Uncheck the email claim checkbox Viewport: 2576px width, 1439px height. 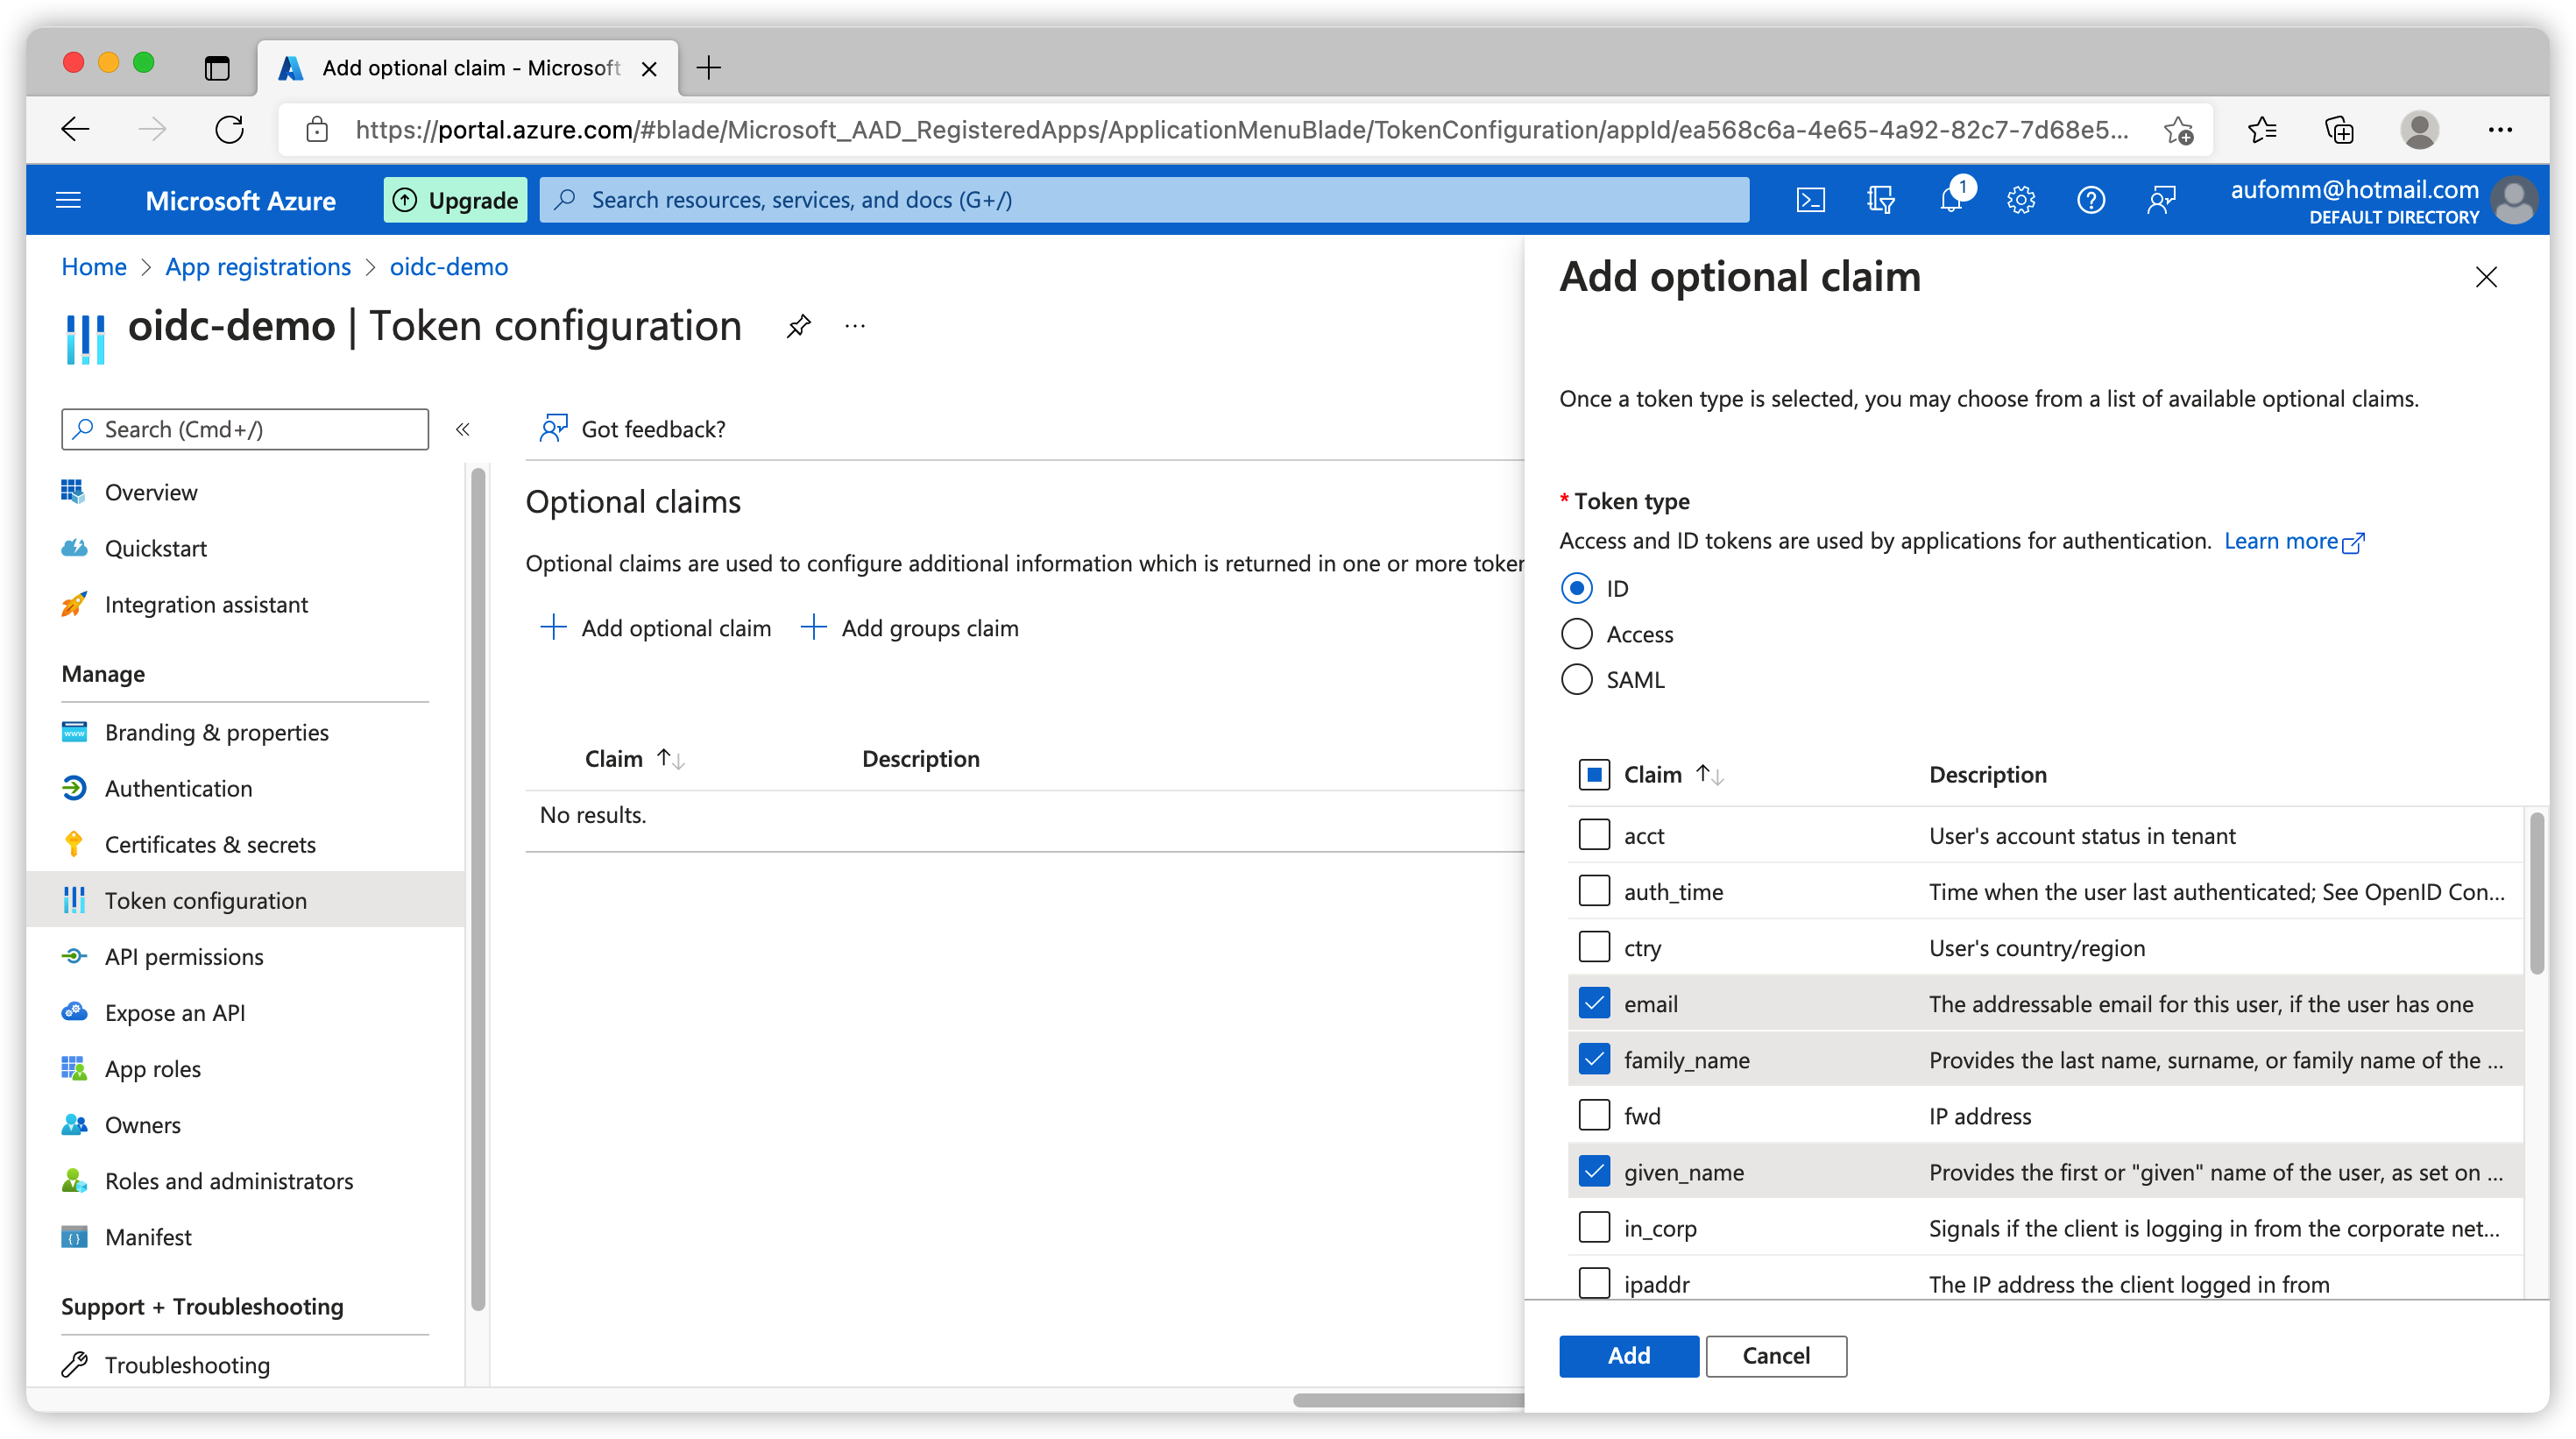click(x=1594, y=1003)
